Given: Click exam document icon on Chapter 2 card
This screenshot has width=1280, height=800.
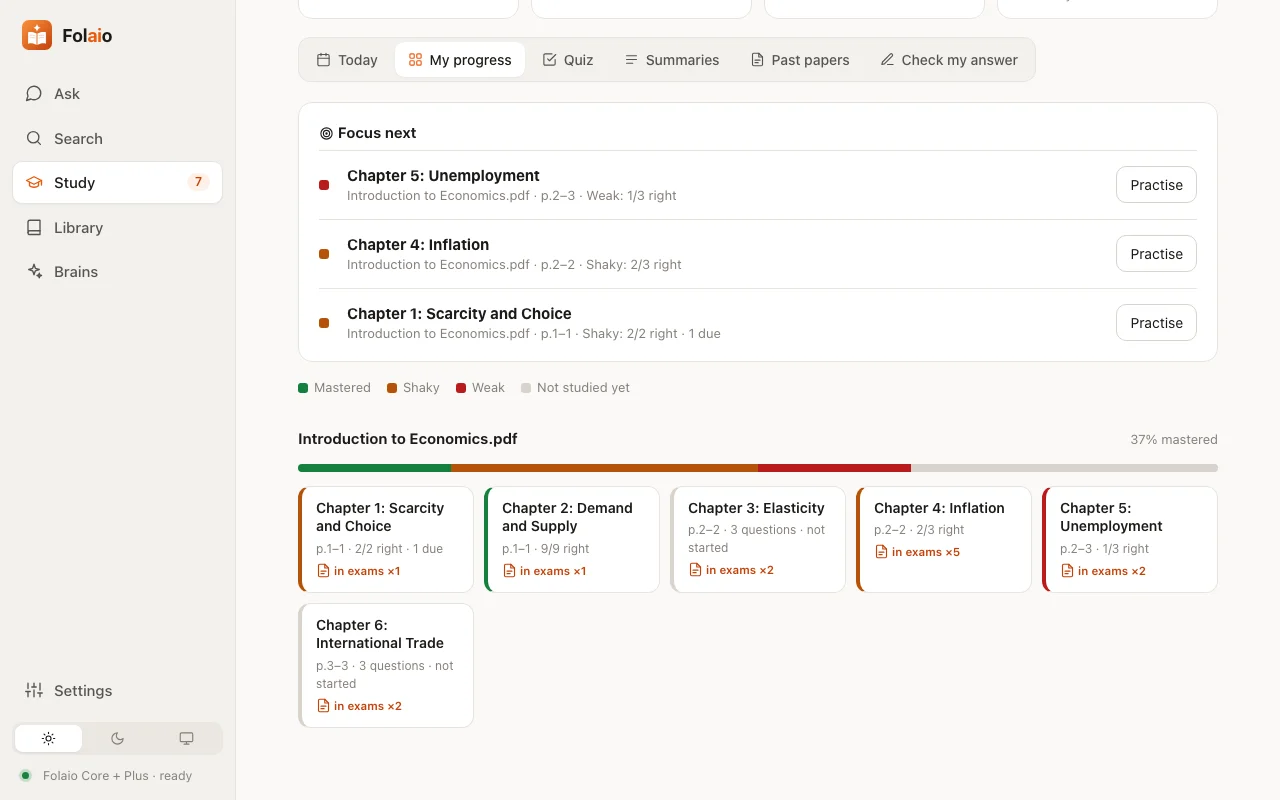Looking at the screenshot, I should click(x=509, y=571).
